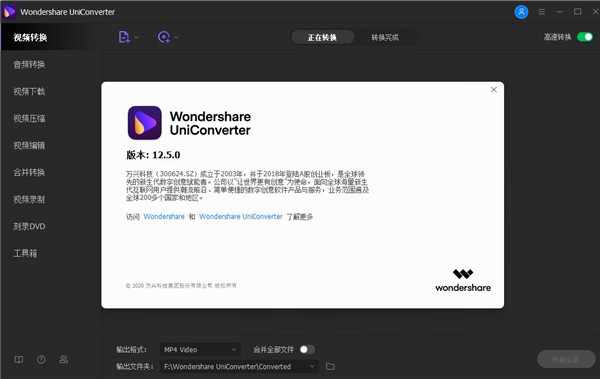600x379 pixels.
Task: Select 刻录DVD in the sidebar
Action: tap(51, 226)
